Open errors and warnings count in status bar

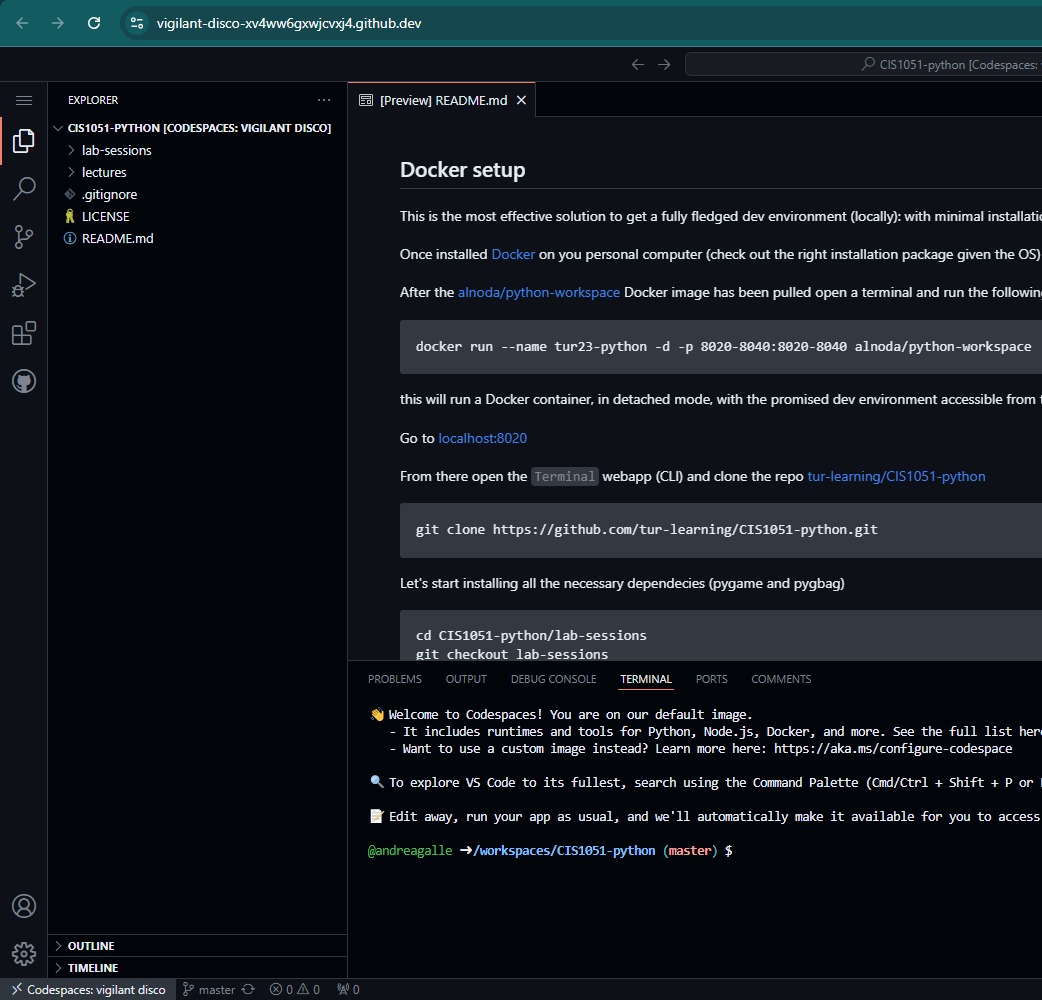tap(294, 989)
